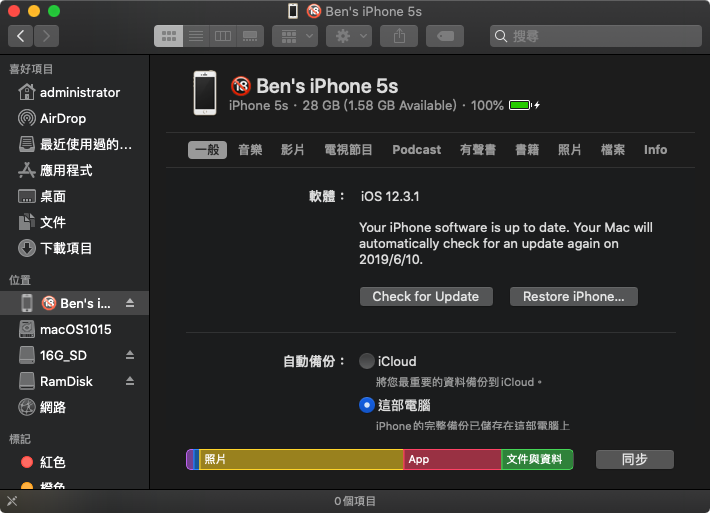The image size is (710, 513).
Task: Switch to the 影片 movies tab
Action: click(x=293, y=149)
